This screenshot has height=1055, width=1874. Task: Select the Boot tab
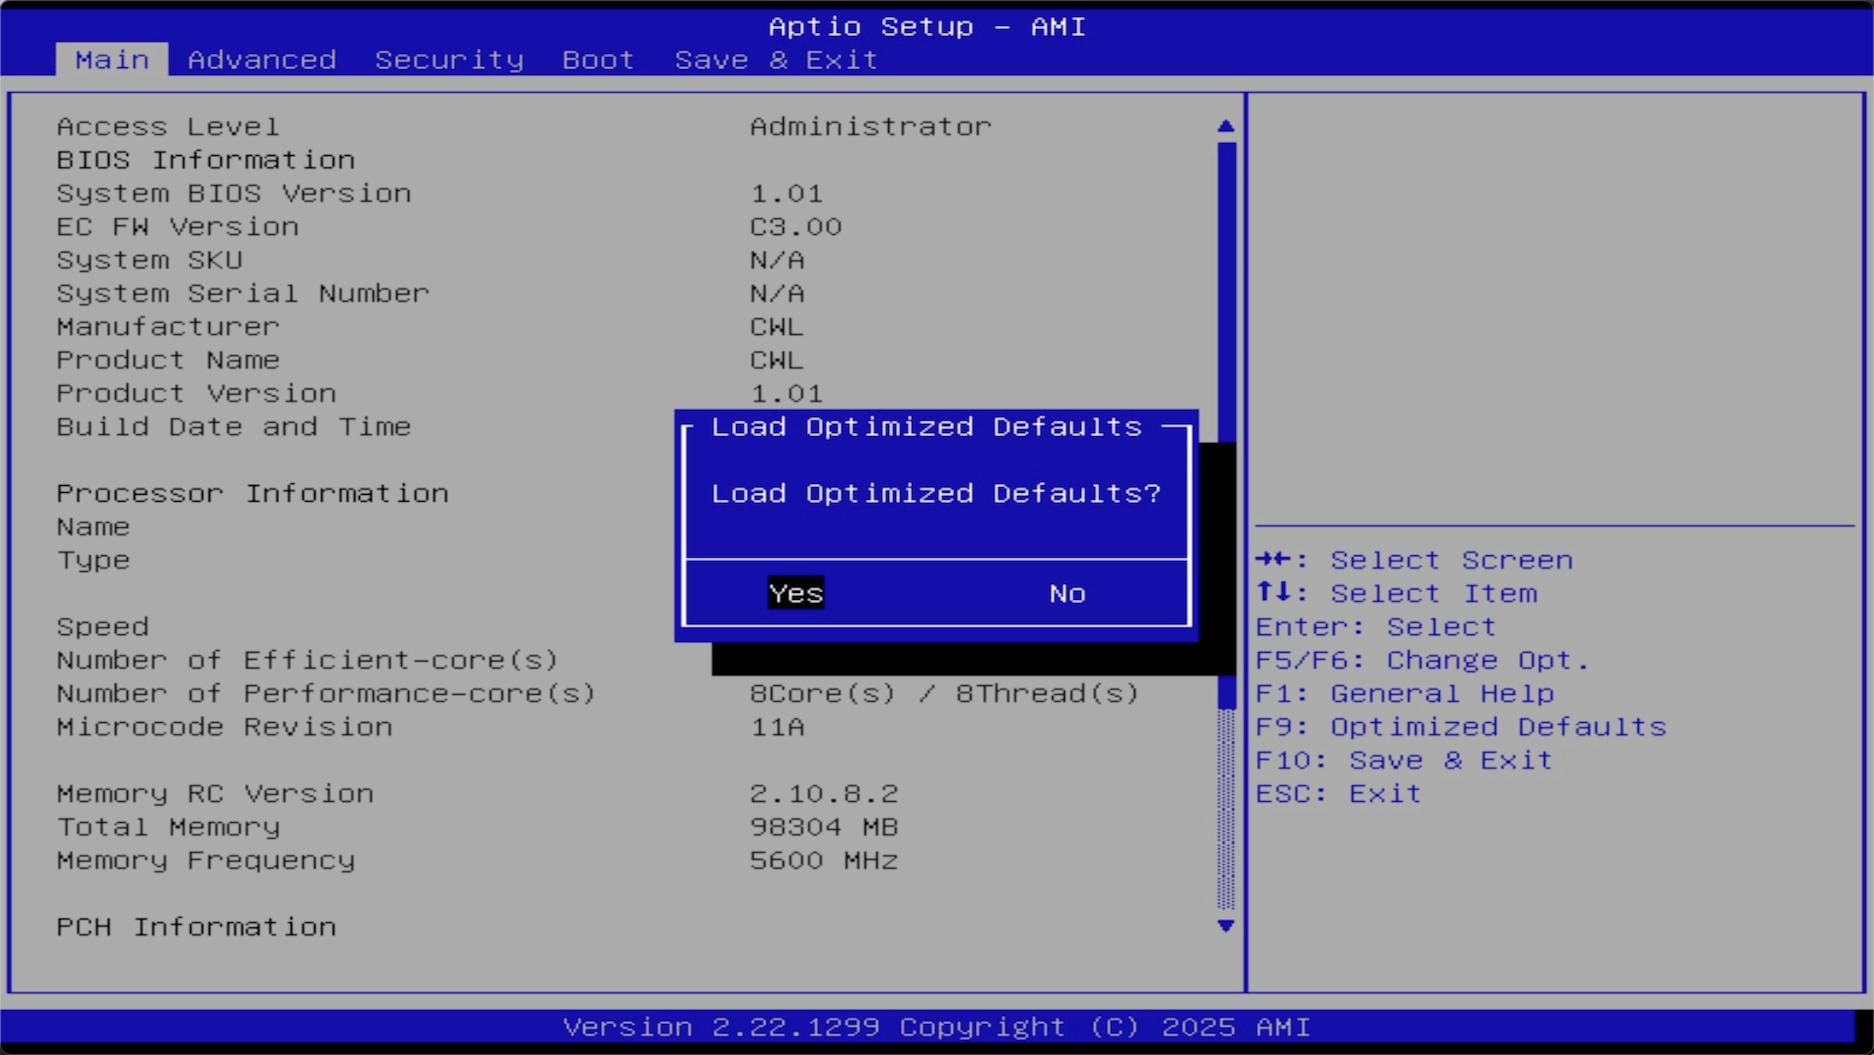click(598, 60)
